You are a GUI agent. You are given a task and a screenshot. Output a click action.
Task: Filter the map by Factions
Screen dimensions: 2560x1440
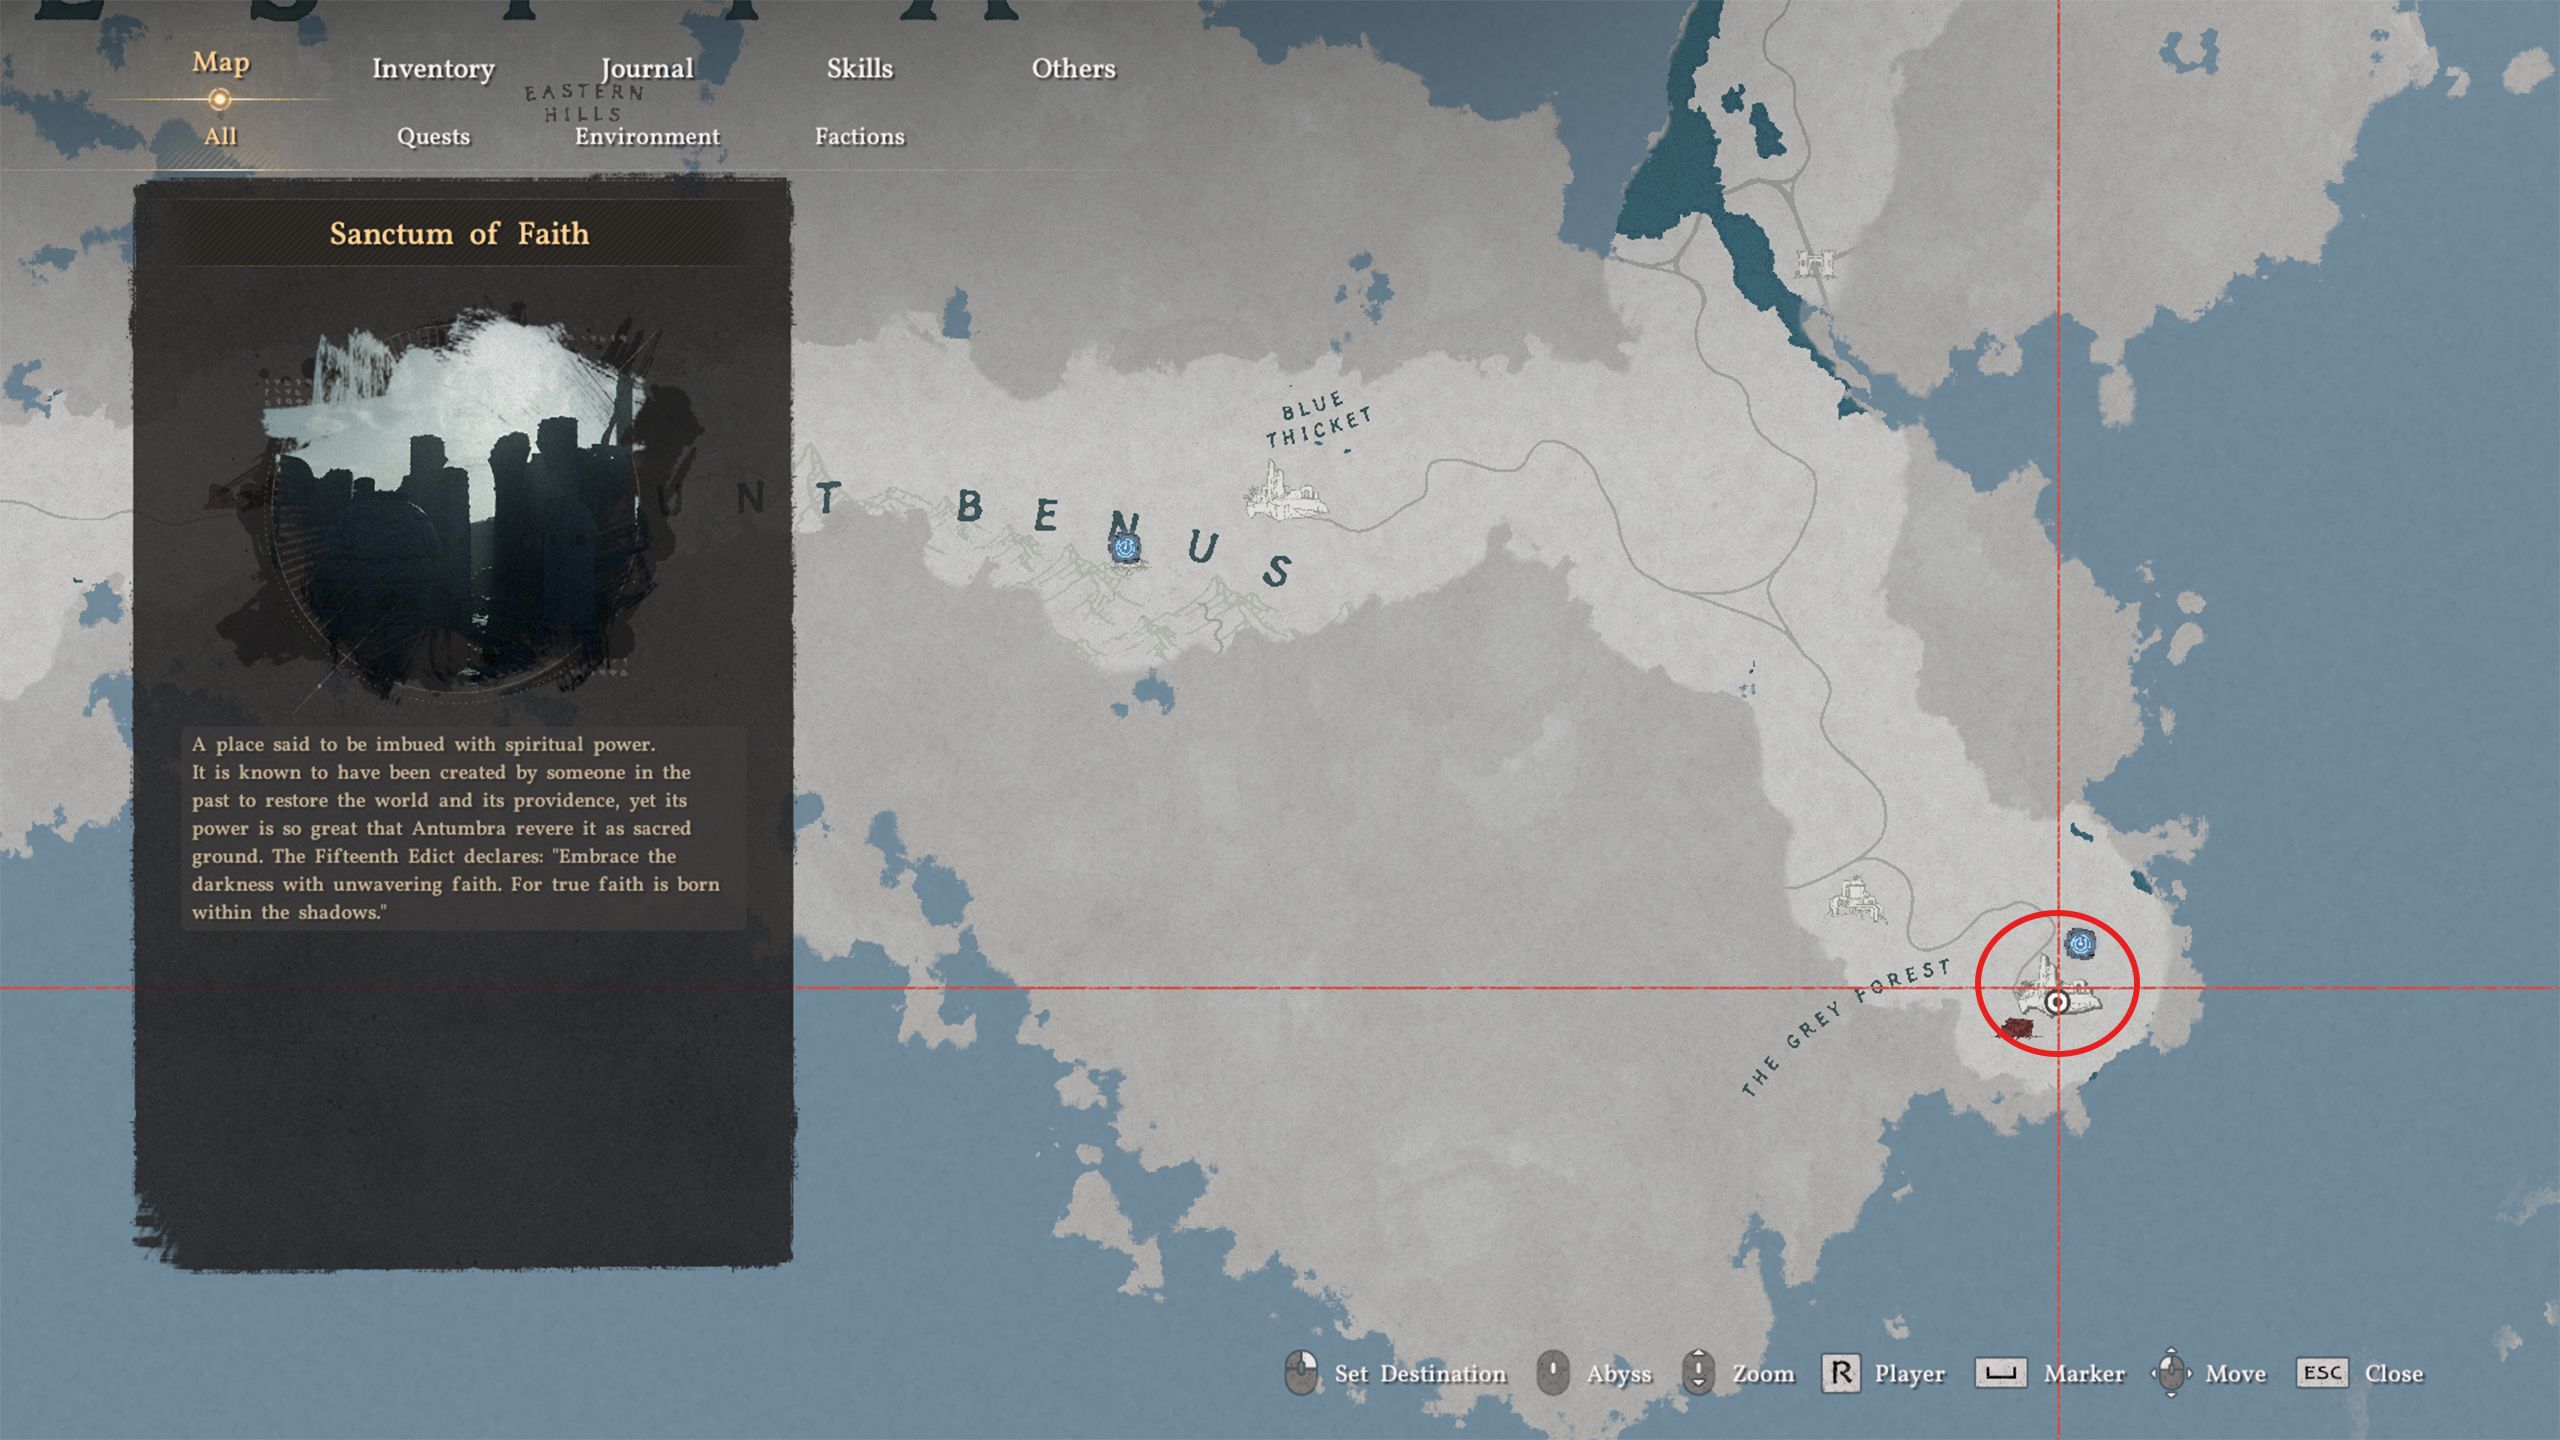tap(859, 136)
